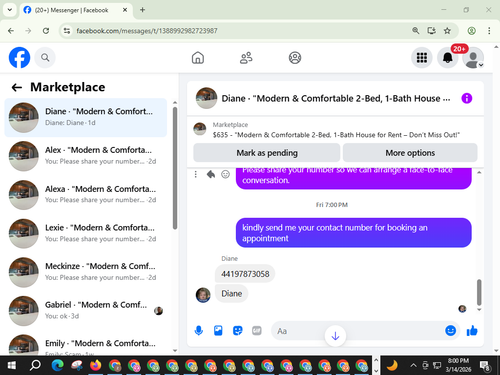Open emoji picker in message box
This screenshot has width=500, height=375.
[x=450, y=331]
